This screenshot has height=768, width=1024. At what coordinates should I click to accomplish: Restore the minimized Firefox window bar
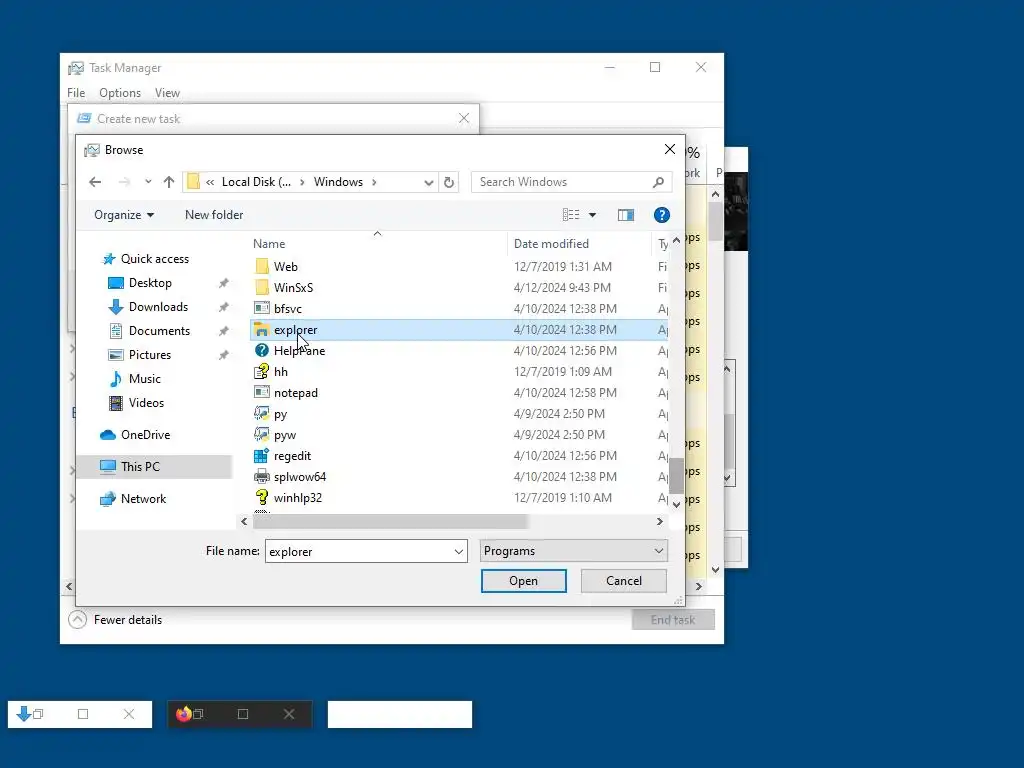click(240, 714)
